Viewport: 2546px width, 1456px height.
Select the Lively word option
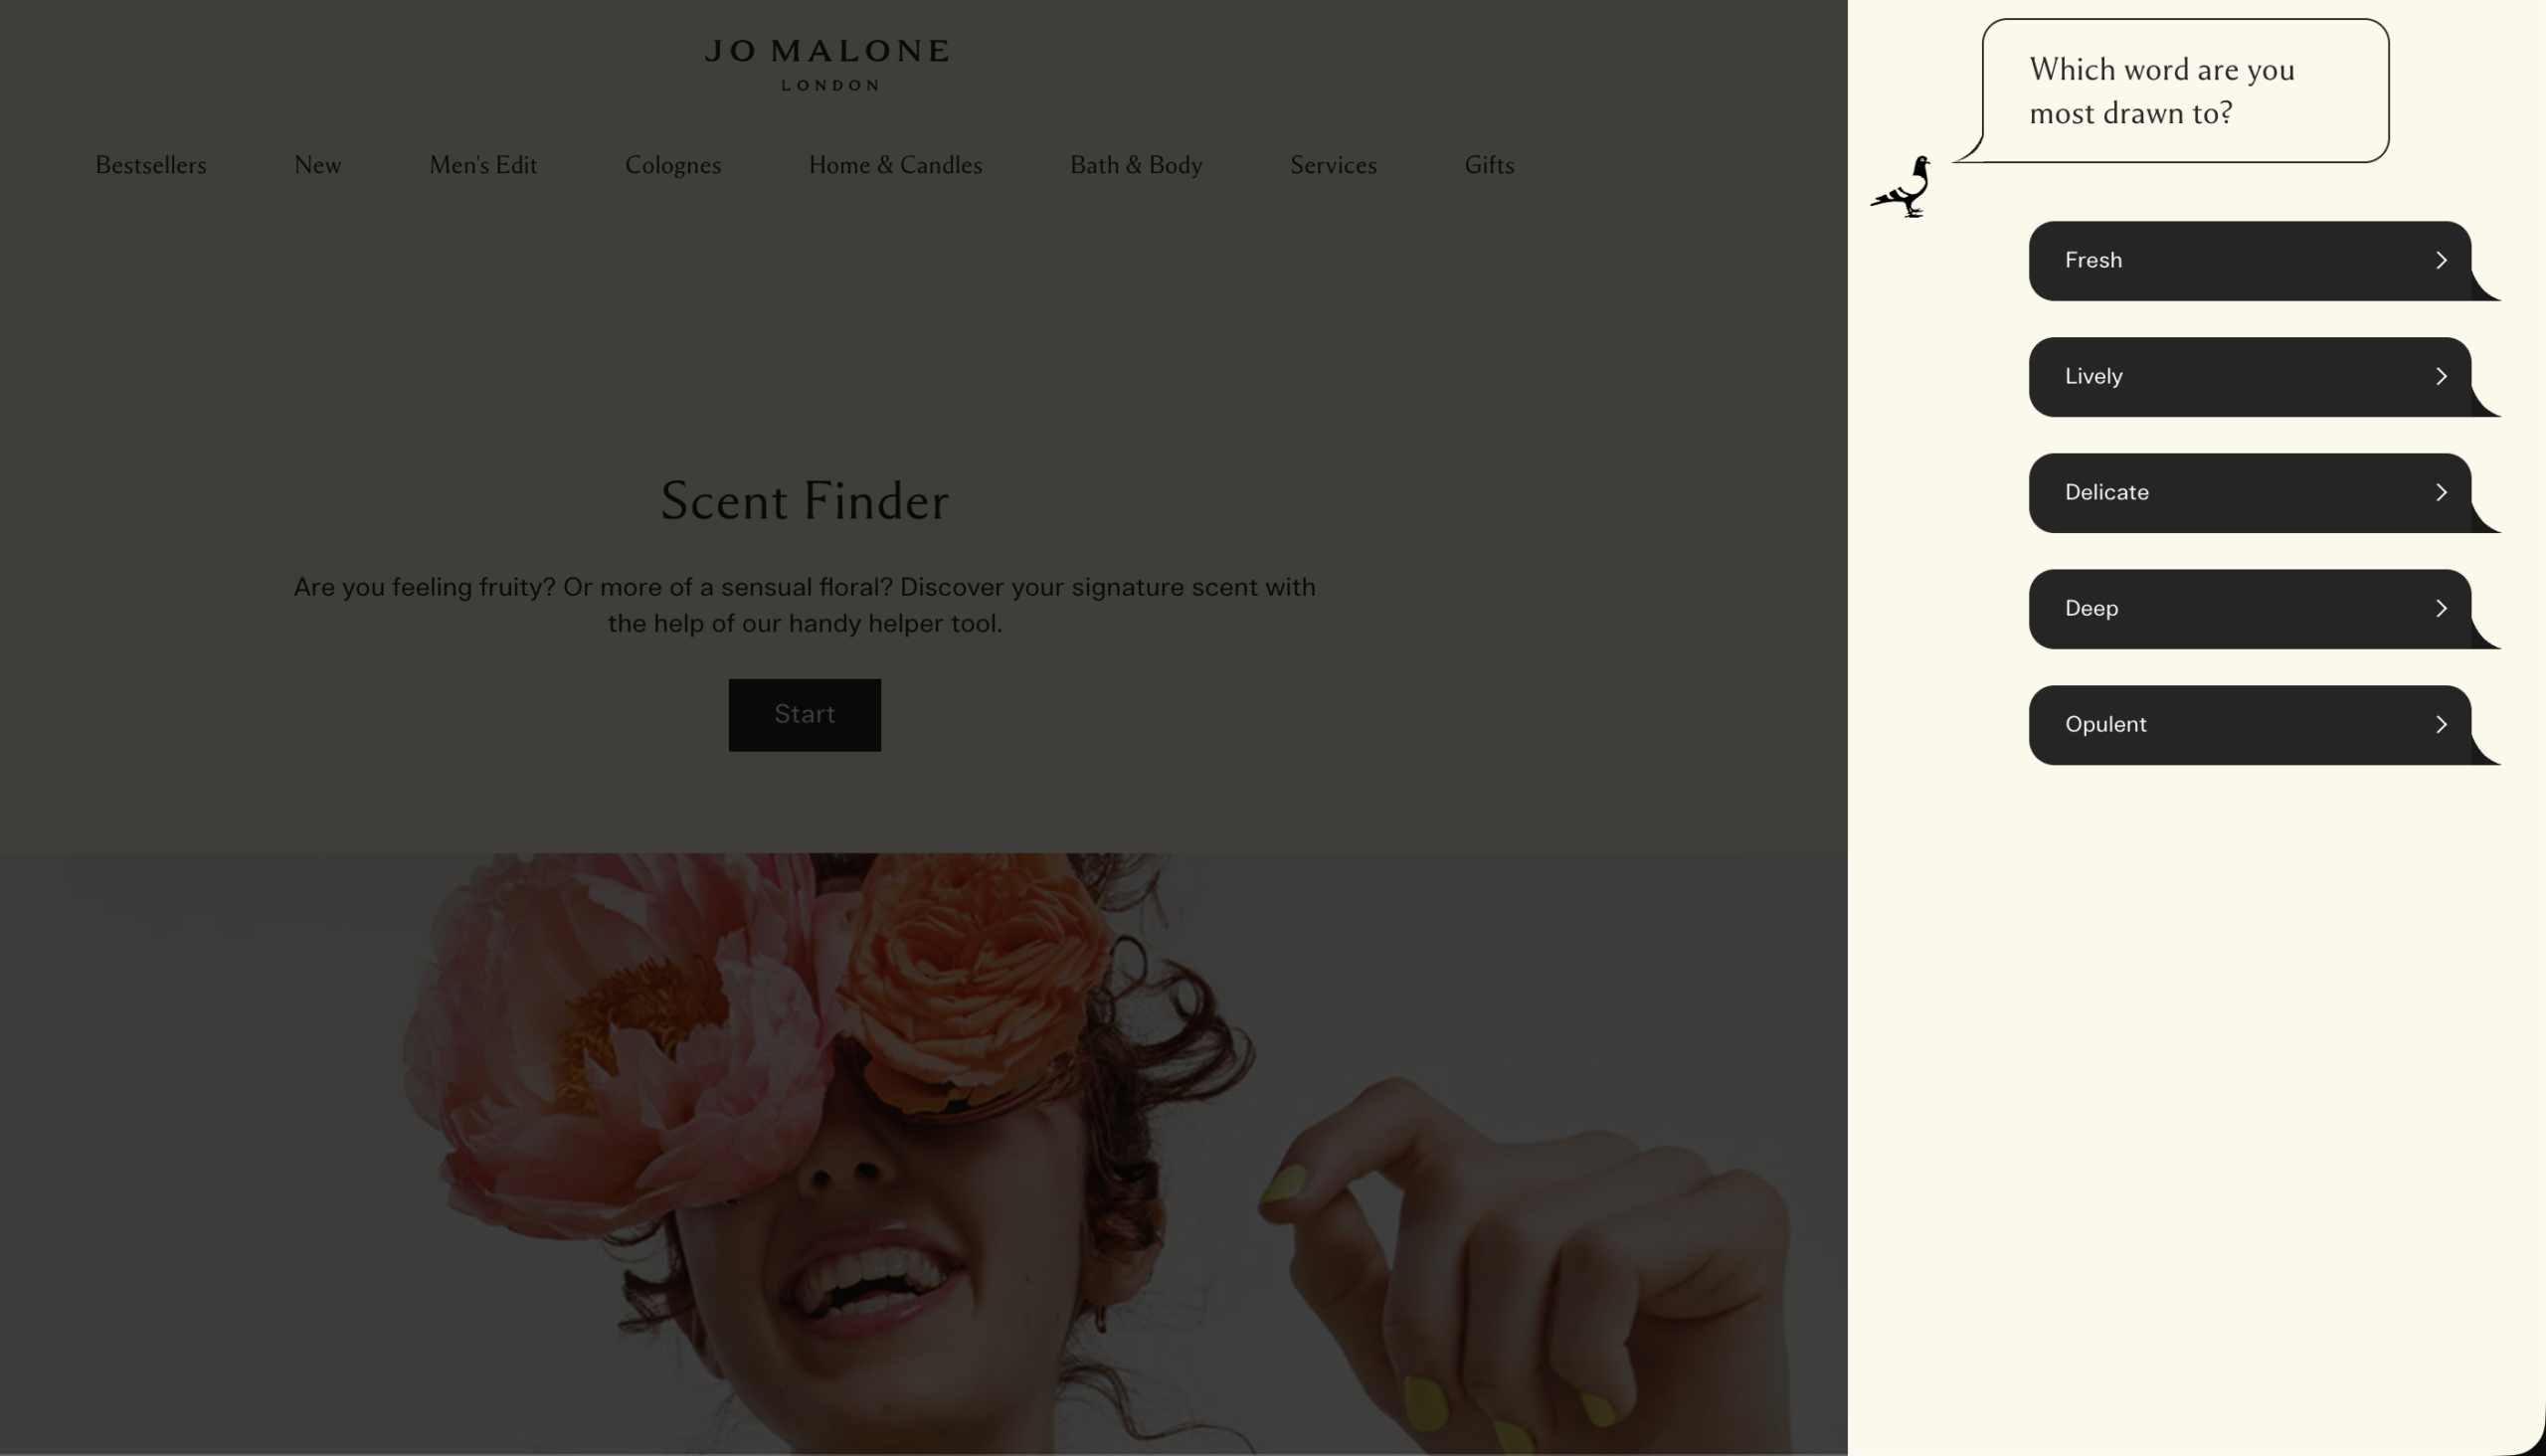coord(2250,377)
